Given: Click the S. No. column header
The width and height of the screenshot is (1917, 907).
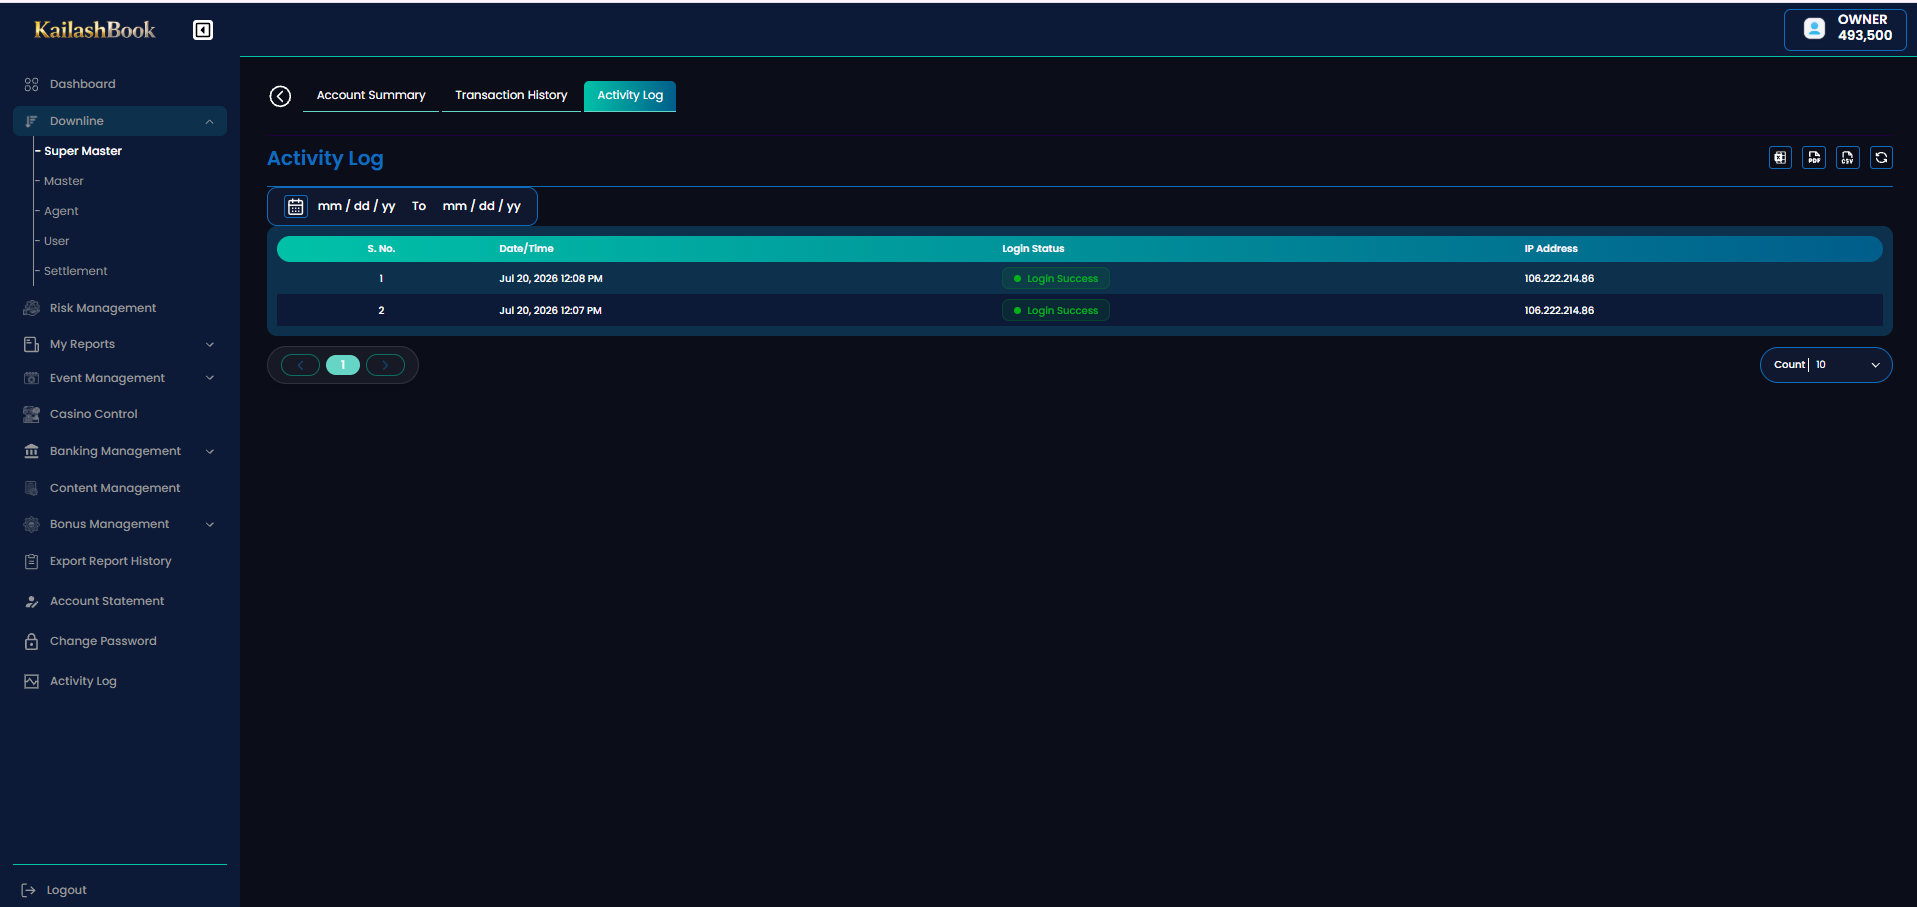Looking at the screenshot, I should 381,249.
